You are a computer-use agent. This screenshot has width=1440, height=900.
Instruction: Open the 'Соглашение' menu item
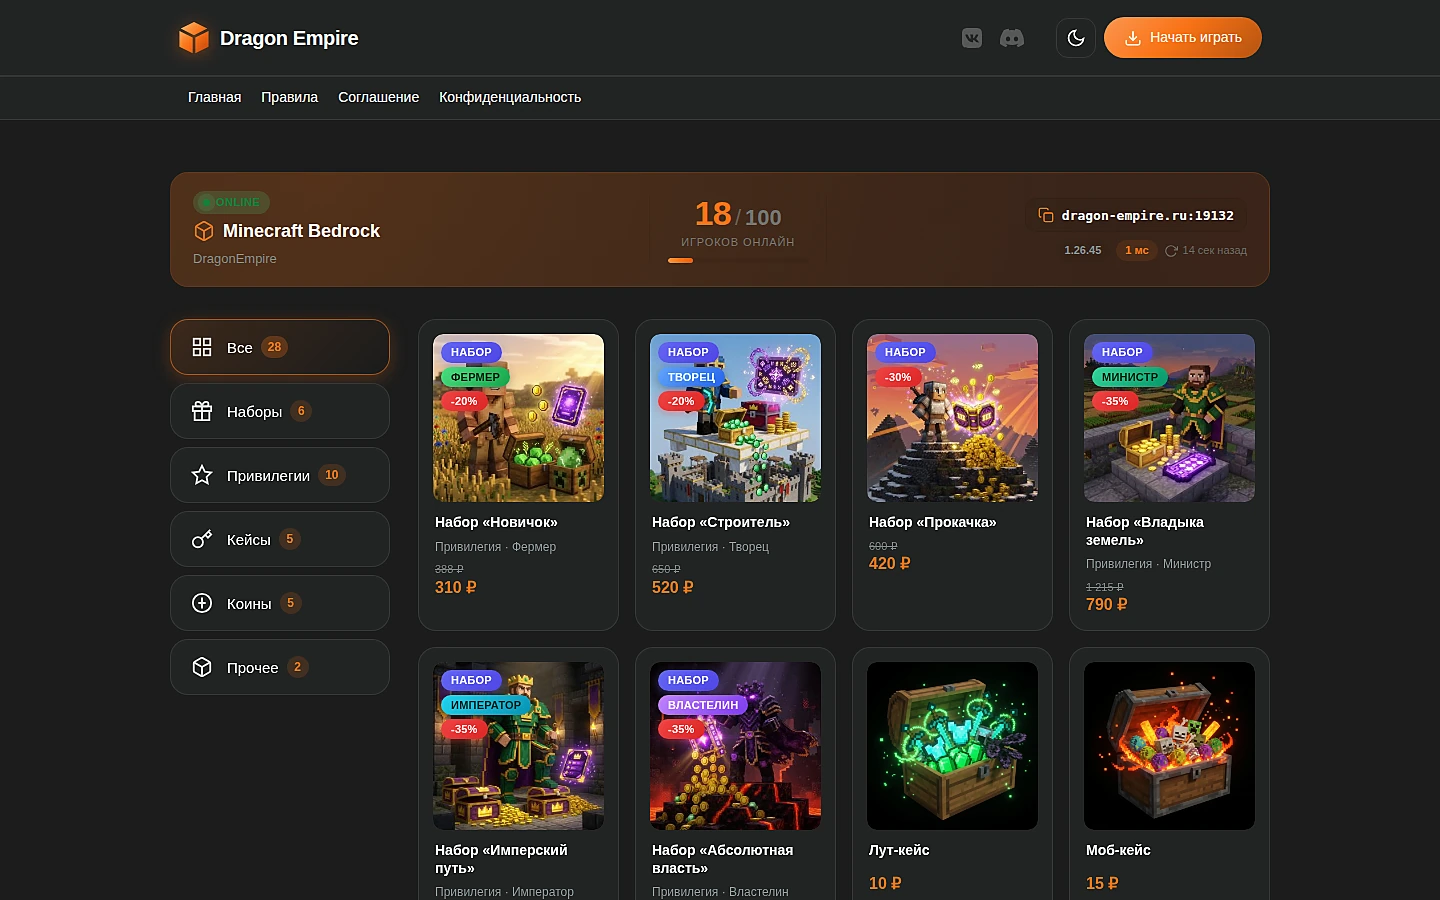[x=379, y=97]
